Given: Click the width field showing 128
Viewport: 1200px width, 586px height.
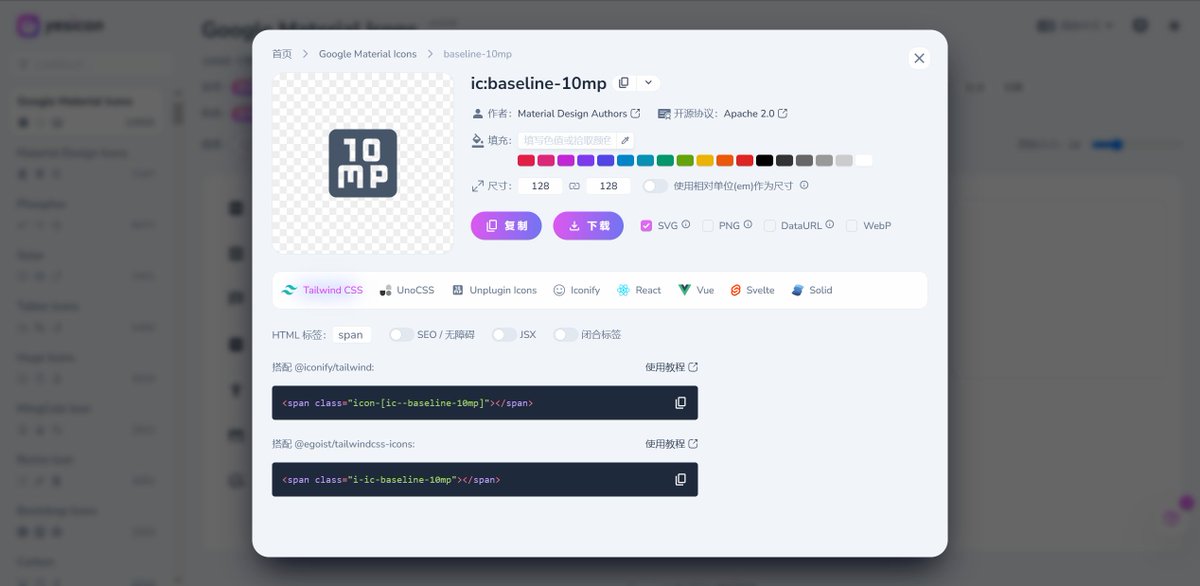Looking at the screenshot, I should [x=540, y=186].
